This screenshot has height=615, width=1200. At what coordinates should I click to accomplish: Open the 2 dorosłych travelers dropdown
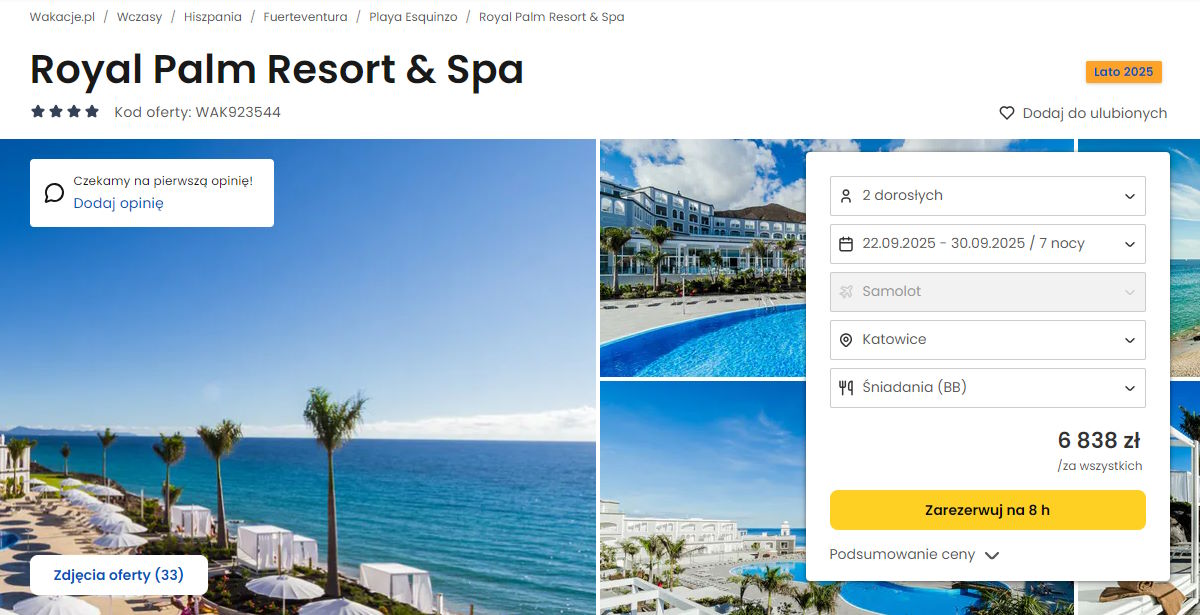988,196
